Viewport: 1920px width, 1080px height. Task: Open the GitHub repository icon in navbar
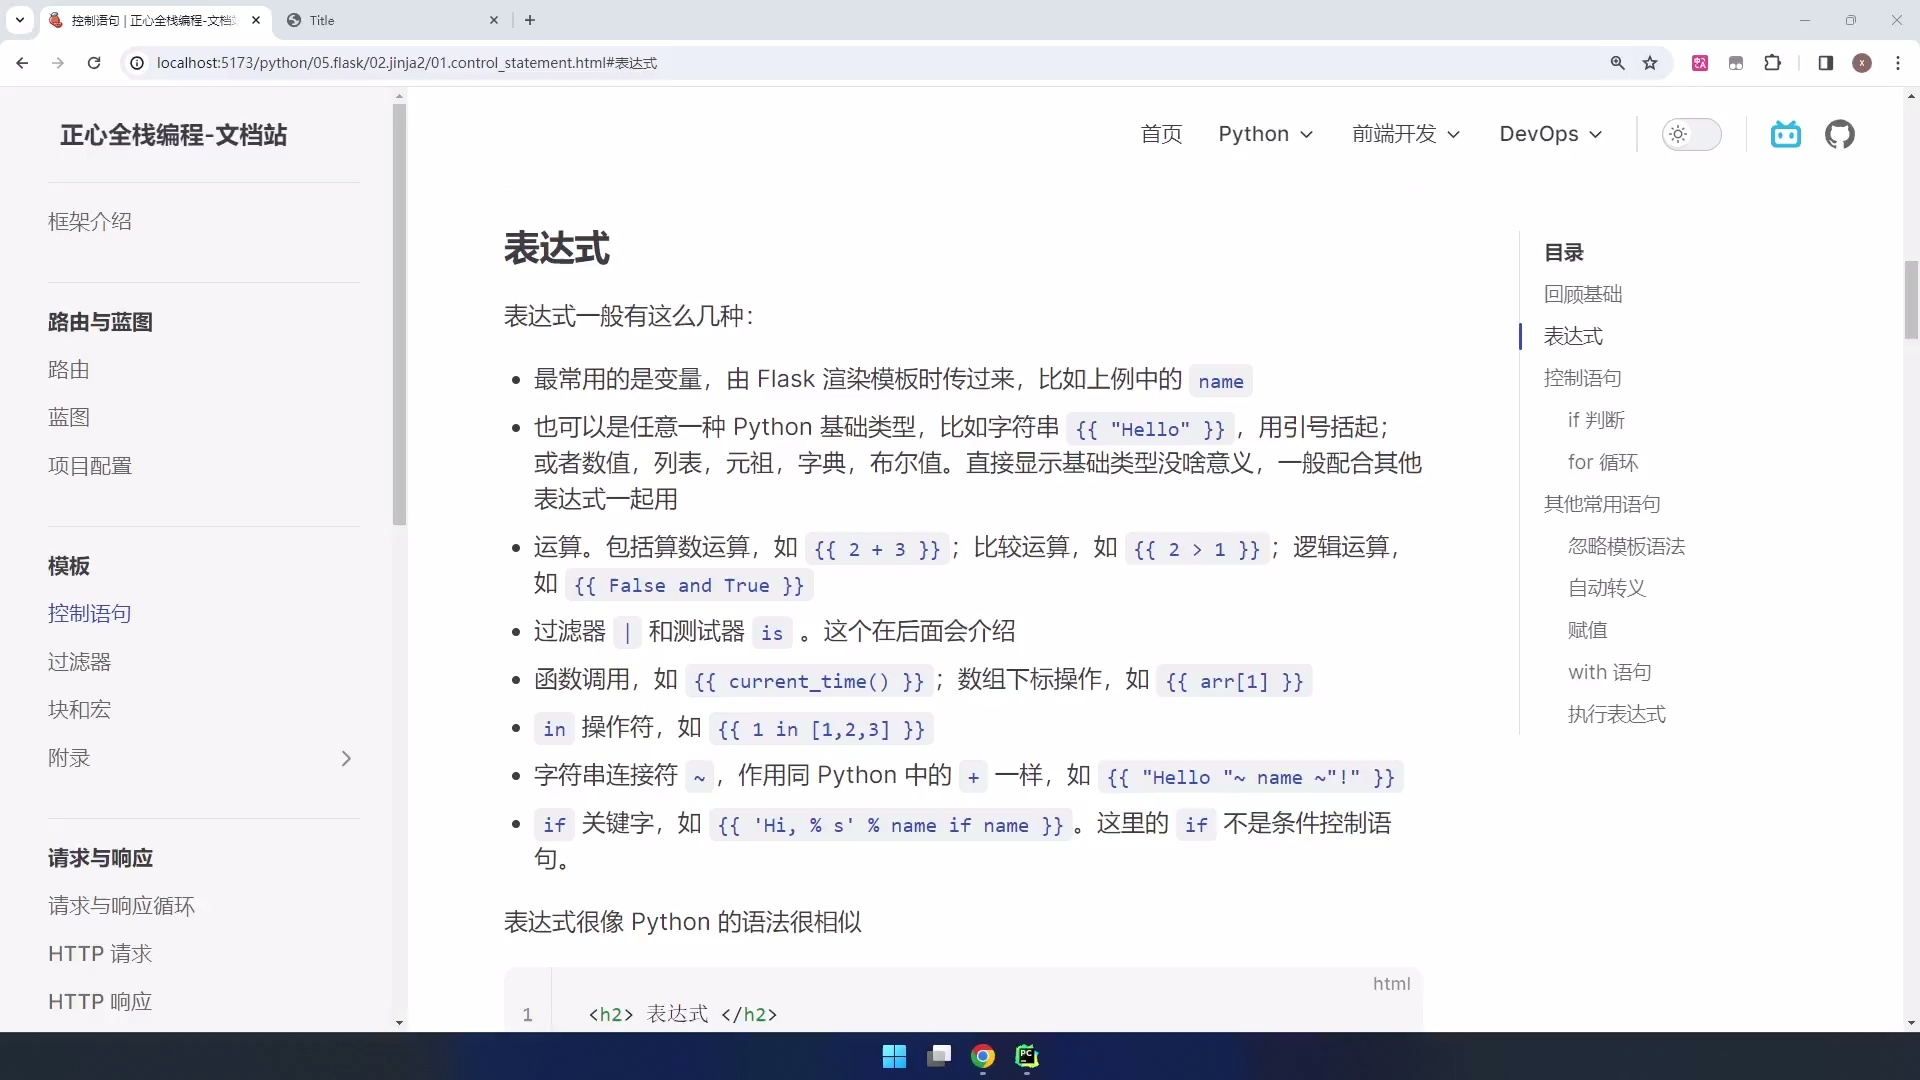tap(1841, 134)
